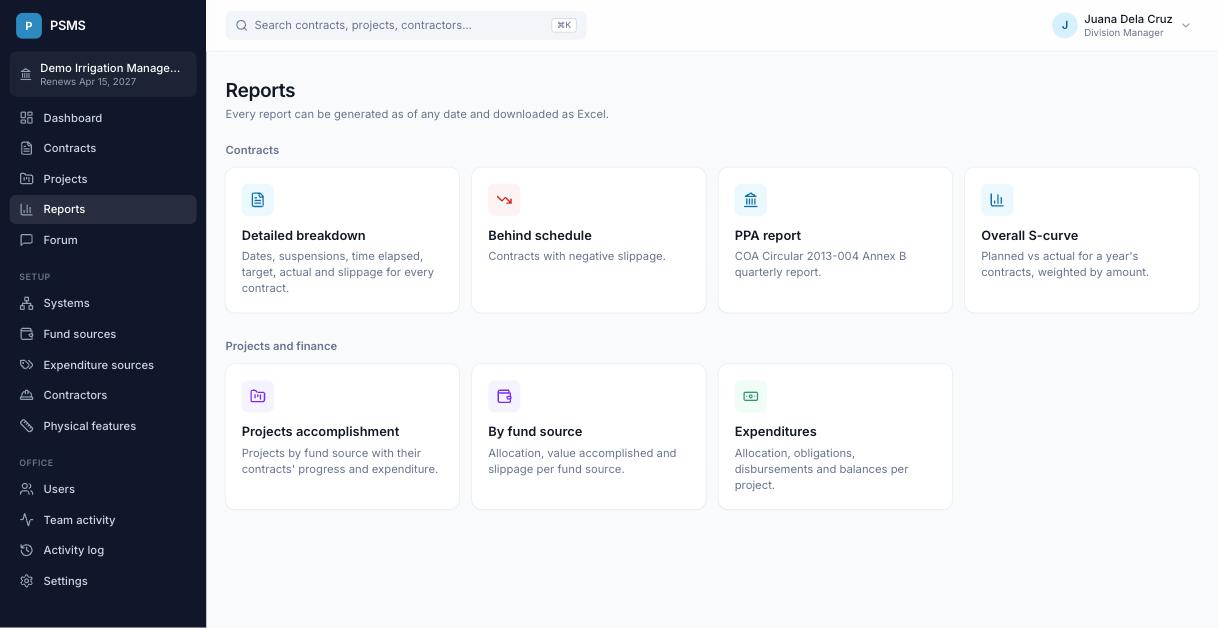Open the Demo Irrigation Management organization switcher

[103, 74]
